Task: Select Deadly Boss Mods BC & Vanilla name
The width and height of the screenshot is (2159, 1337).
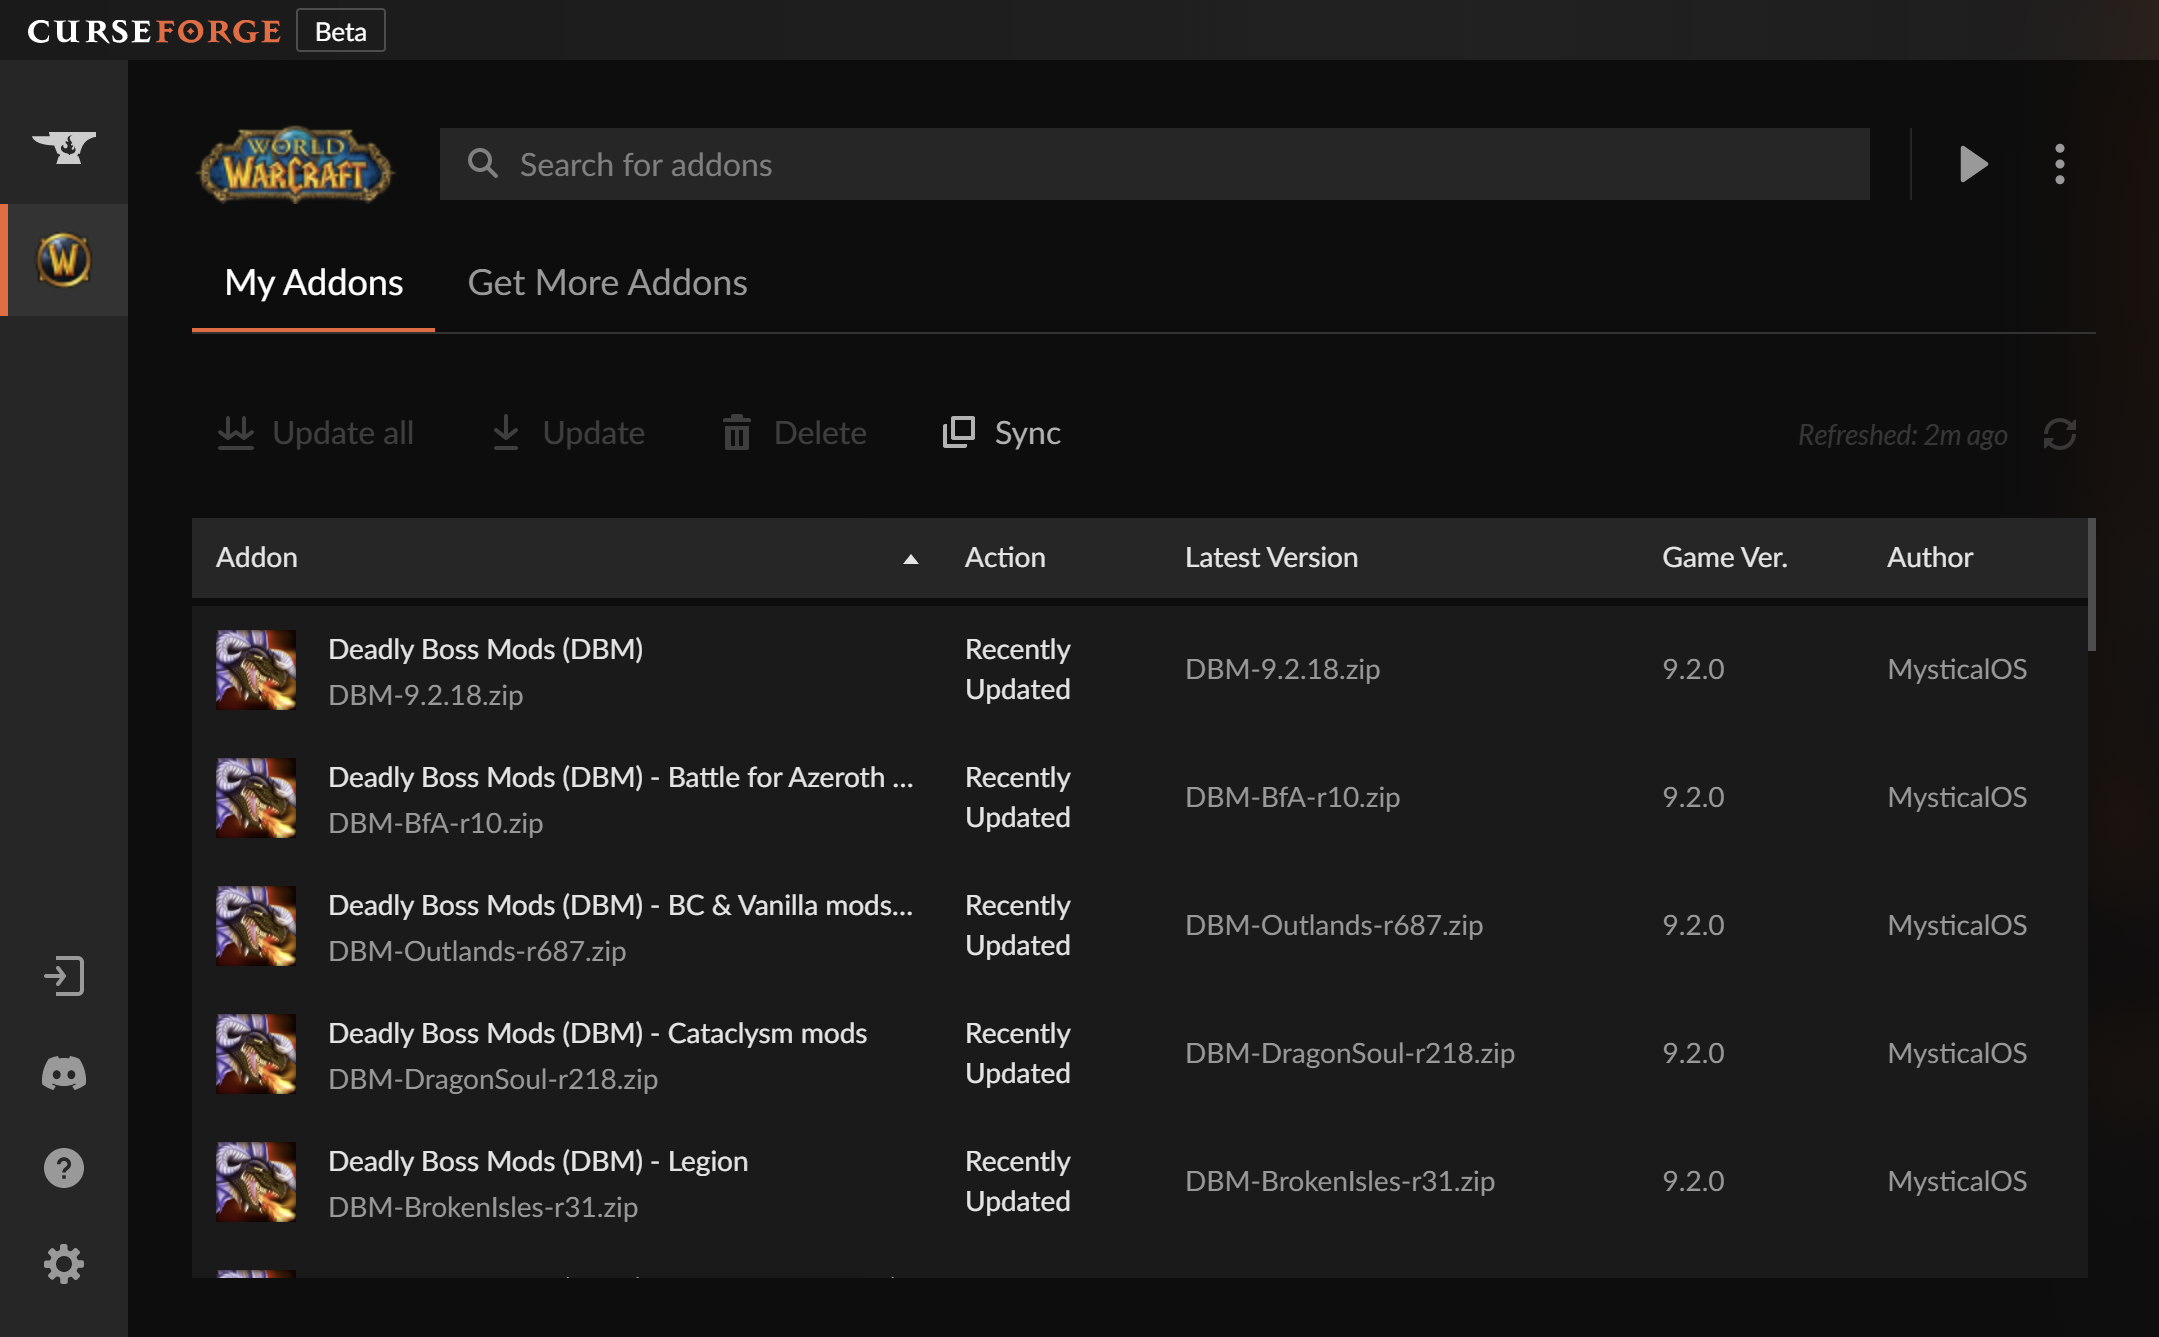Action: [x=620, y=905]
